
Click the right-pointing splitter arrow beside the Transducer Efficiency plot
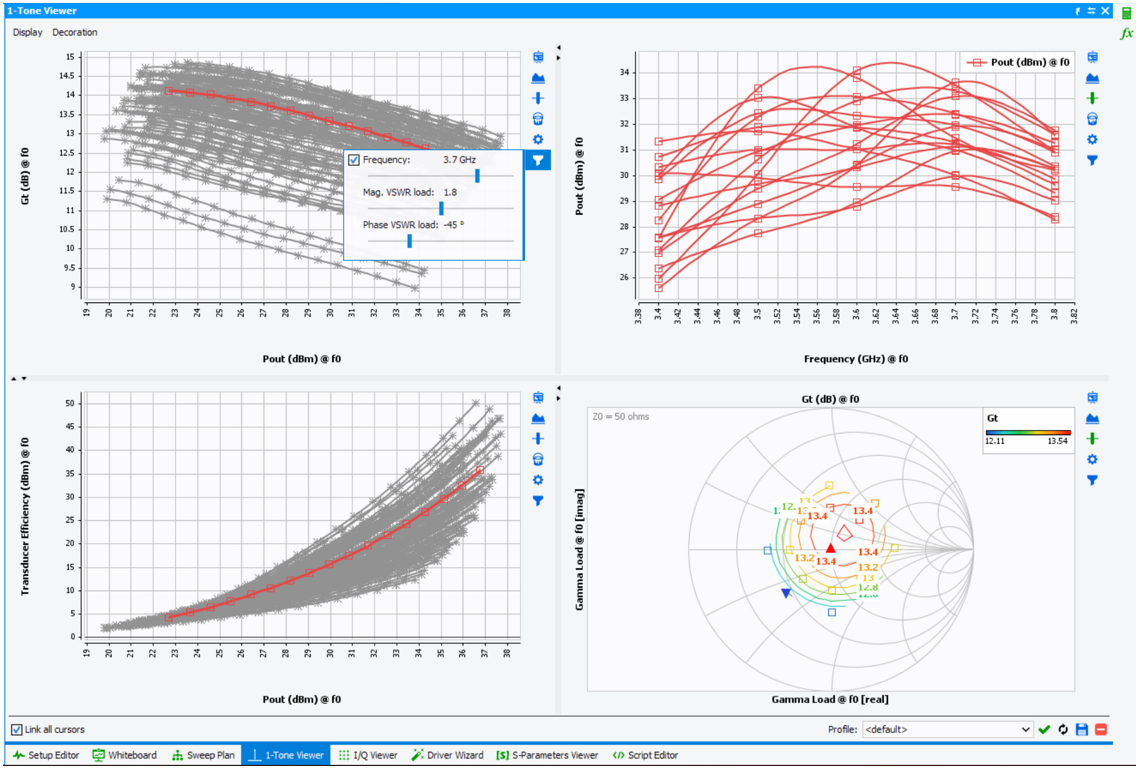click(559, 397)
